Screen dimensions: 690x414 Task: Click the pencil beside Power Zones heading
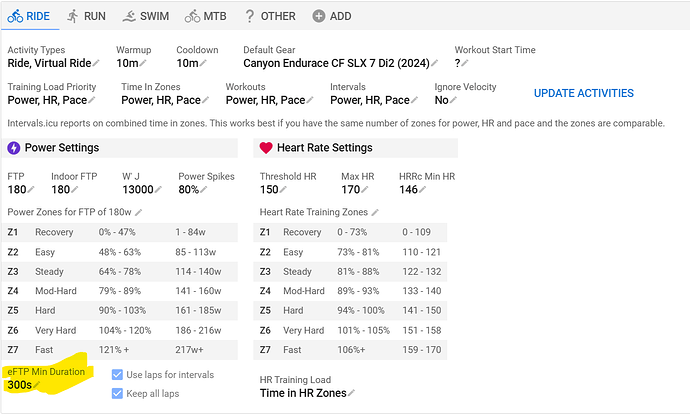click(x=139, y=212)
